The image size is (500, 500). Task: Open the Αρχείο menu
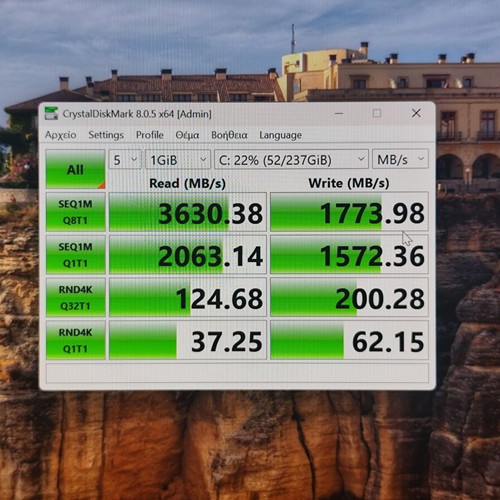click(x=61, y=135)
